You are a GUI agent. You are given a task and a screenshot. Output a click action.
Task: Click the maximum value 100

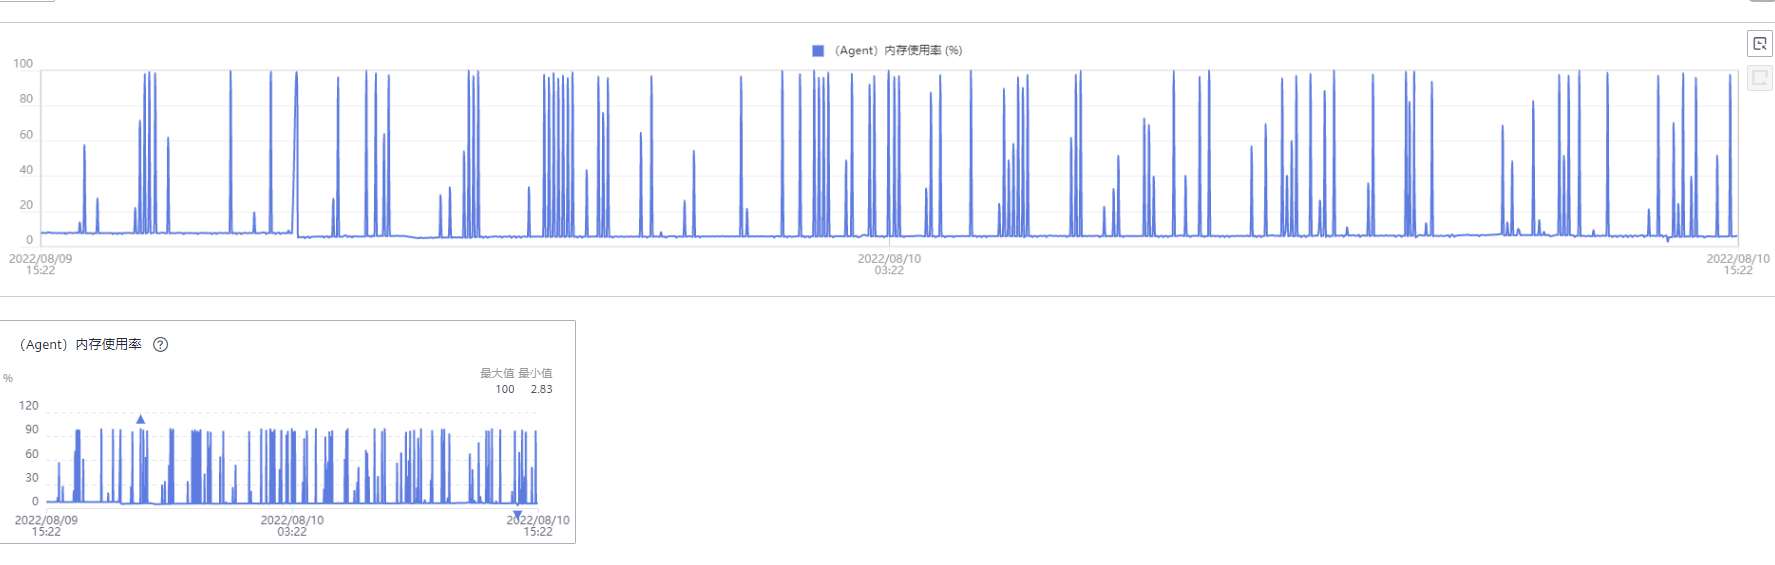tap(505, 389)
